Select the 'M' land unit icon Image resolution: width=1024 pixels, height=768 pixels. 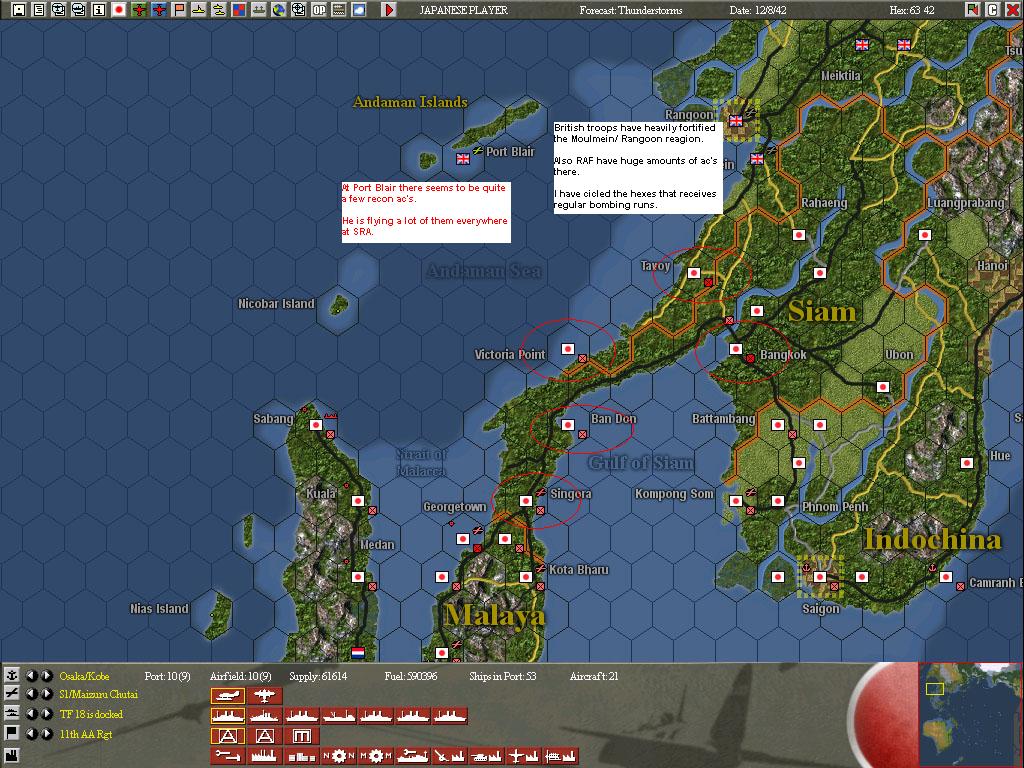pos(301,736)
